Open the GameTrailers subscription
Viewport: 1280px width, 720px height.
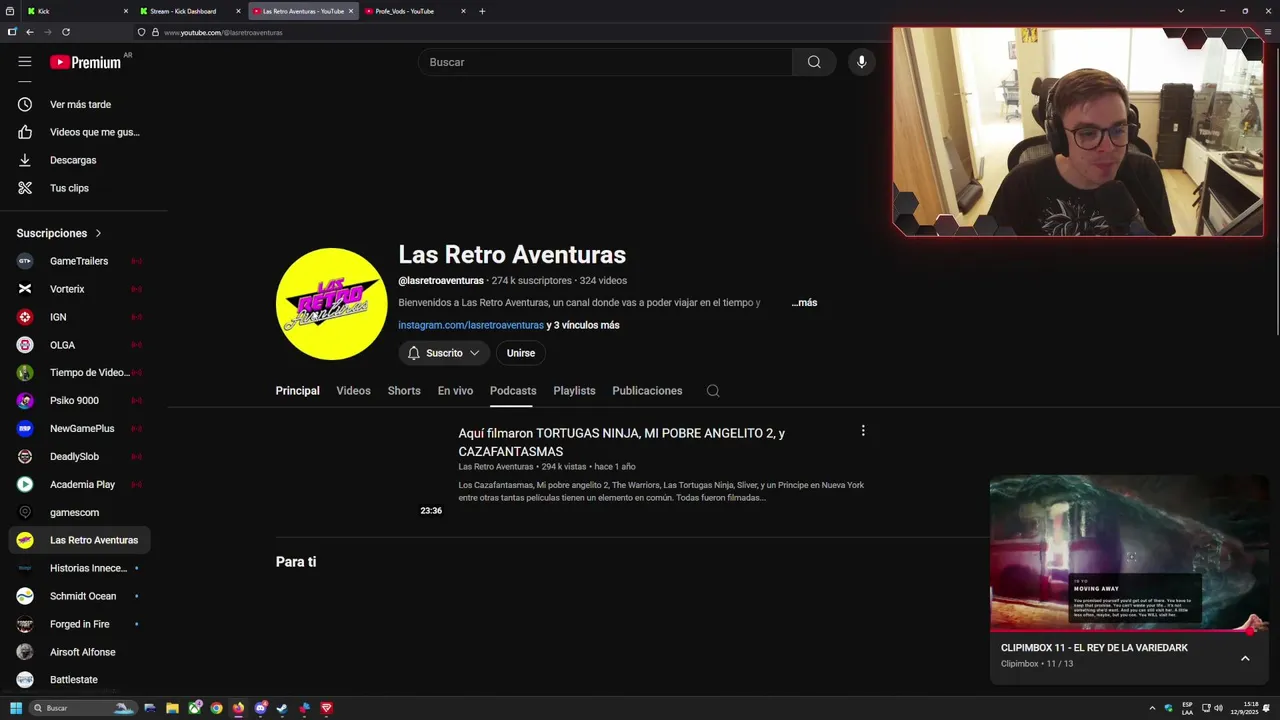coord(80,261)
